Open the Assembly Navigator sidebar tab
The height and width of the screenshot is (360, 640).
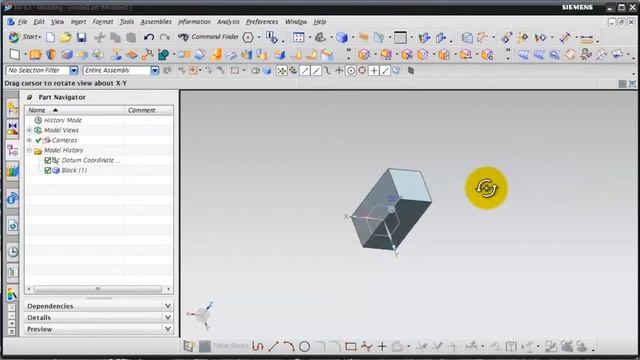tap(13, 108)
